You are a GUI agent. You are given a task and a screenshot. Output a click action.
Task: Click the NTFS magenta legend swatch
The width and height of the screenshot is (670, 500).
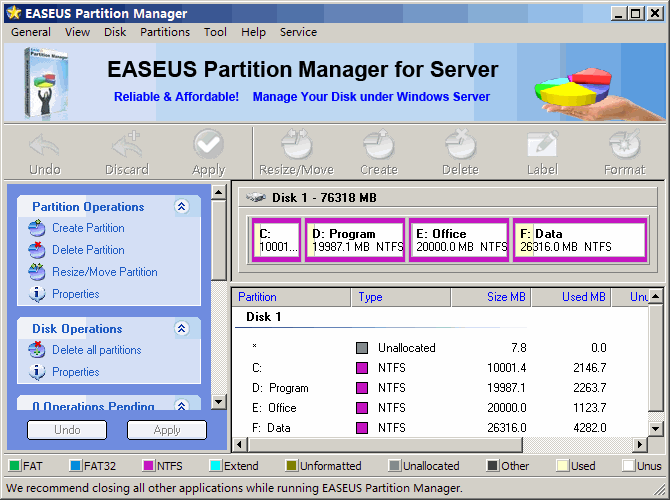(148, 465)
